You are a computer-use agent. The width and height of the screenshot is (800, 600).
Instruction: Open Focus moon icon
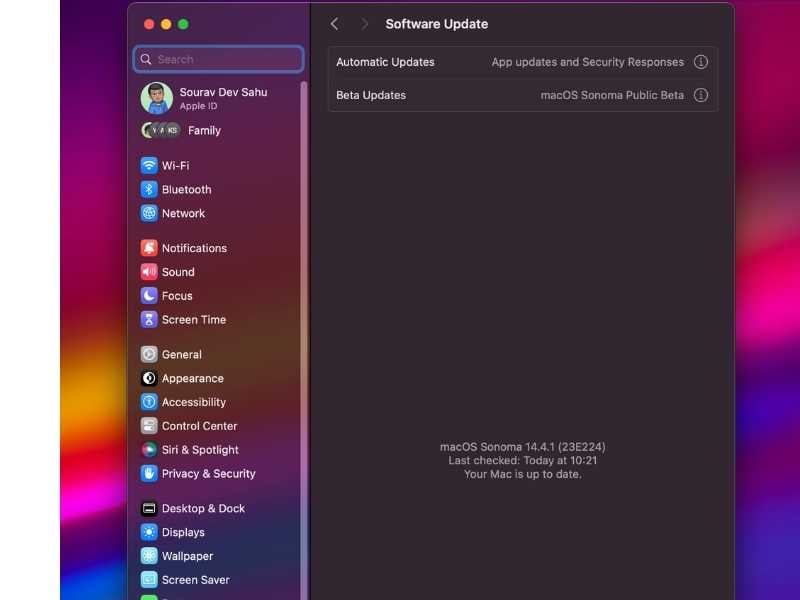coord(149,296)
